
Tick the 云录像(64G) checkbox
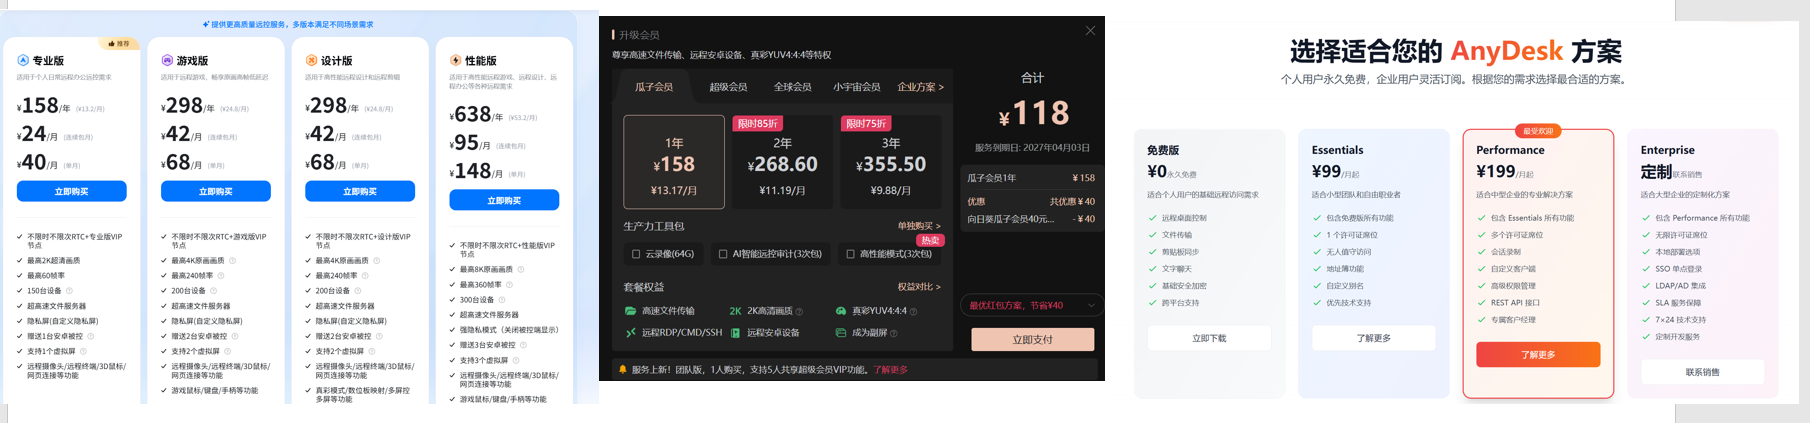636,254
